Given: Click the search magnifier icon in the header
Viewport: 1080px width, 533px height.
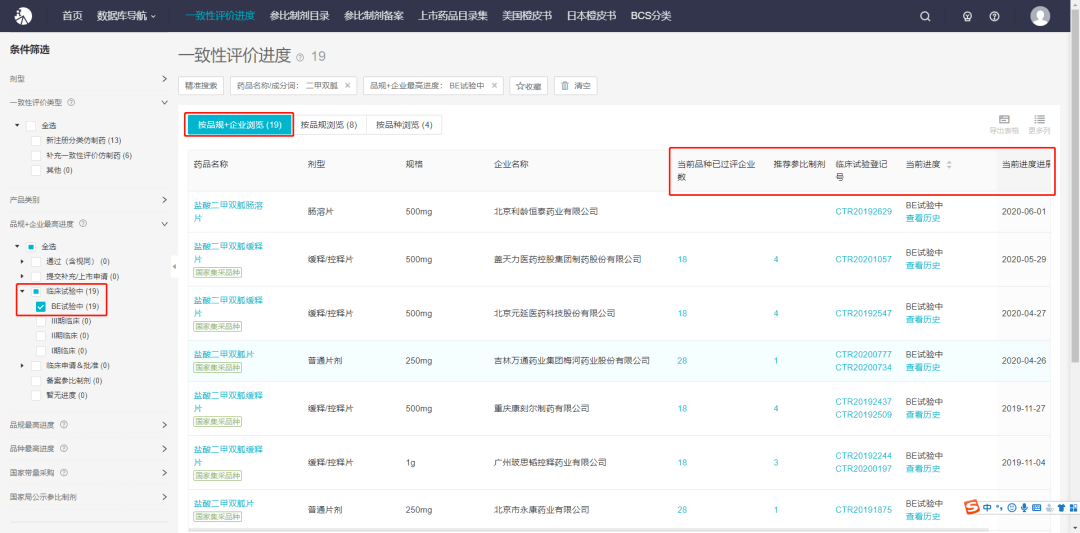Looking at the screenshot, I should coord(925,16).
